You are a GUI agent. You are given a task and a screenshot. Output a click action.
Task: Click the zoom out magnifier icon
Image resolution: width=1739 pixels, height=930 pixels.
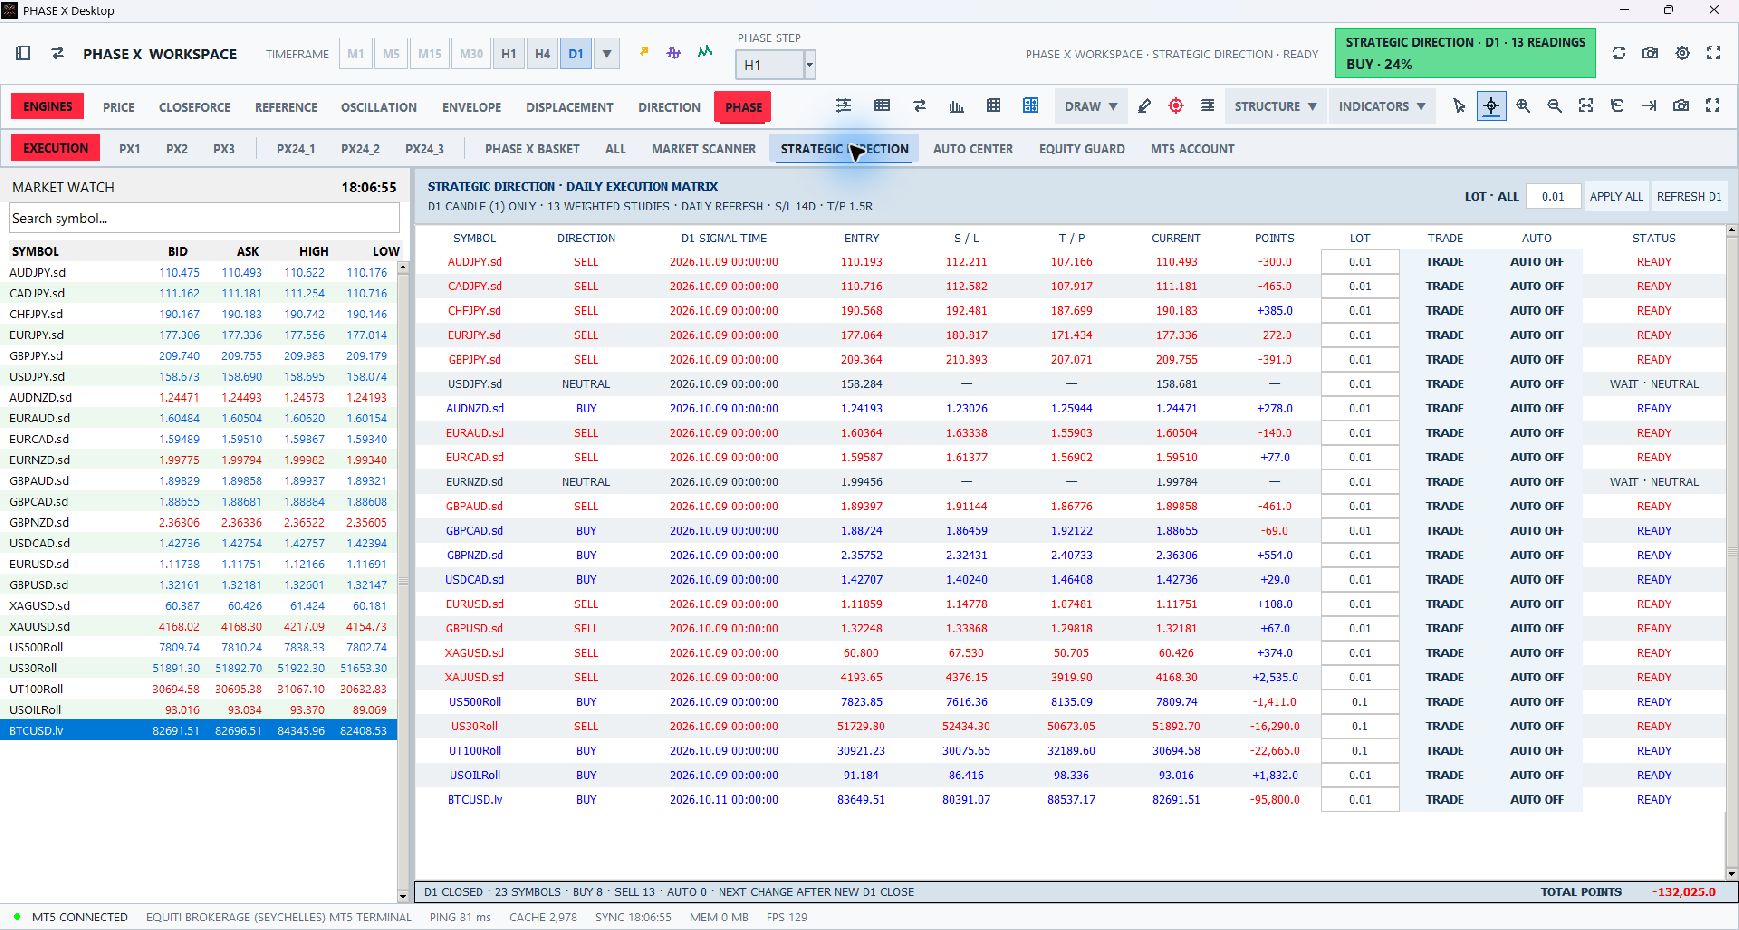click(1555, 106)
